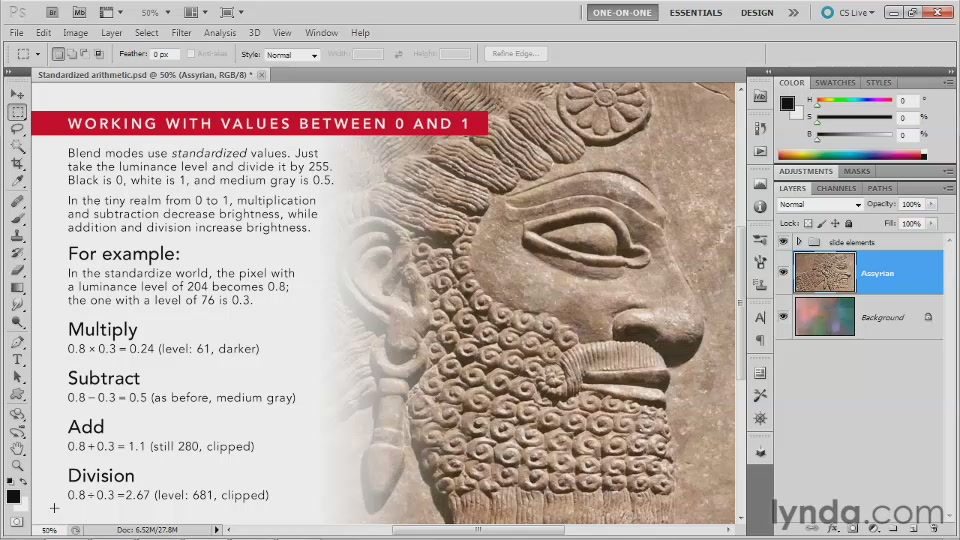
Task: Select the Eraser tool
Action: point(17,270)
